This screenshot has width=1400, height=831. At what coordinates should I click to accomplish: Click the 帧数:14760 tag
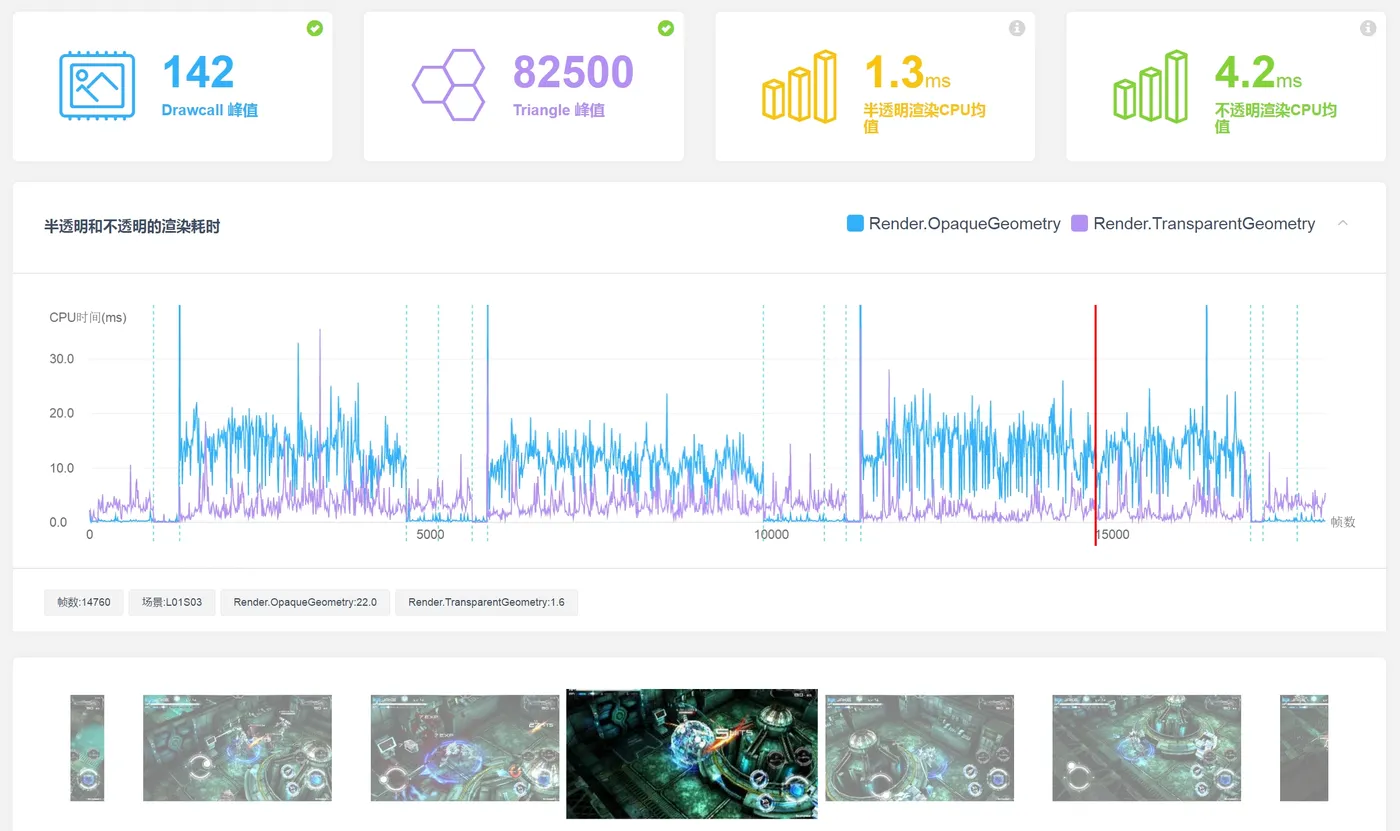click(84, 602)
